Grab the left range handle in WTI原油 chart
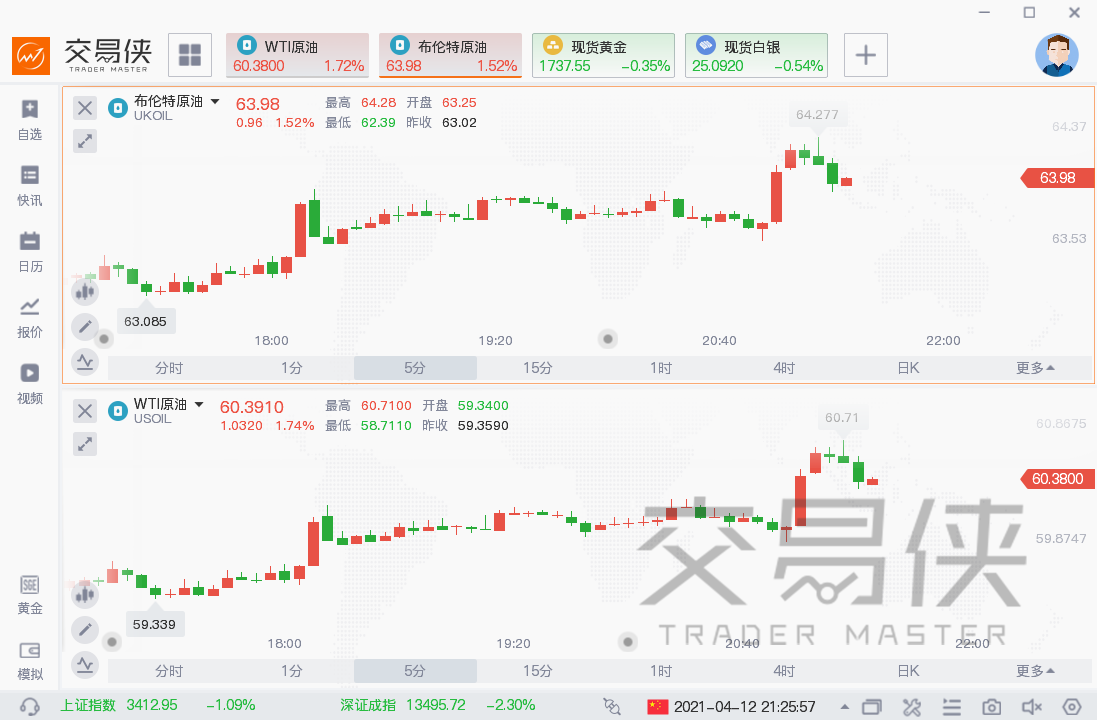This screenshot has height=720, width=1097. point(112,642)
